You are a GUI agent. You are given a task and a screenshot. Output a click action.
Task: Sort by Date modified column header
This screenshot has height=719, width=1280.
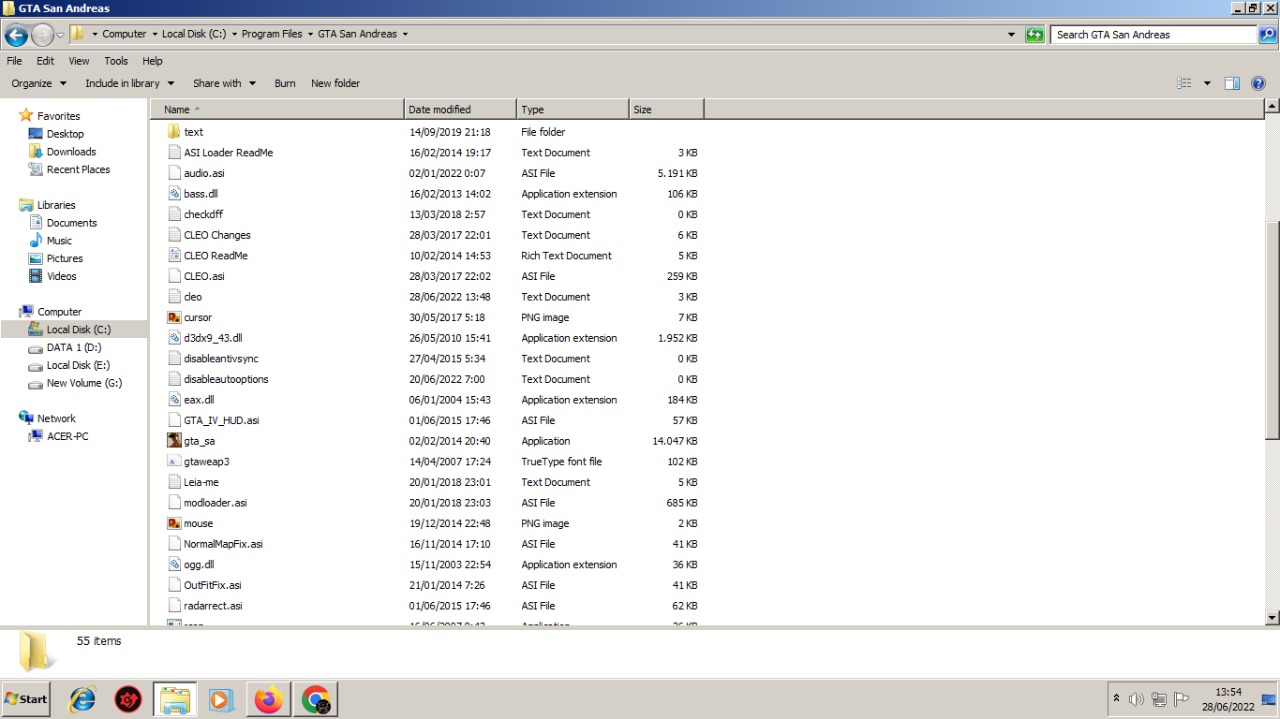coord(460,109)
